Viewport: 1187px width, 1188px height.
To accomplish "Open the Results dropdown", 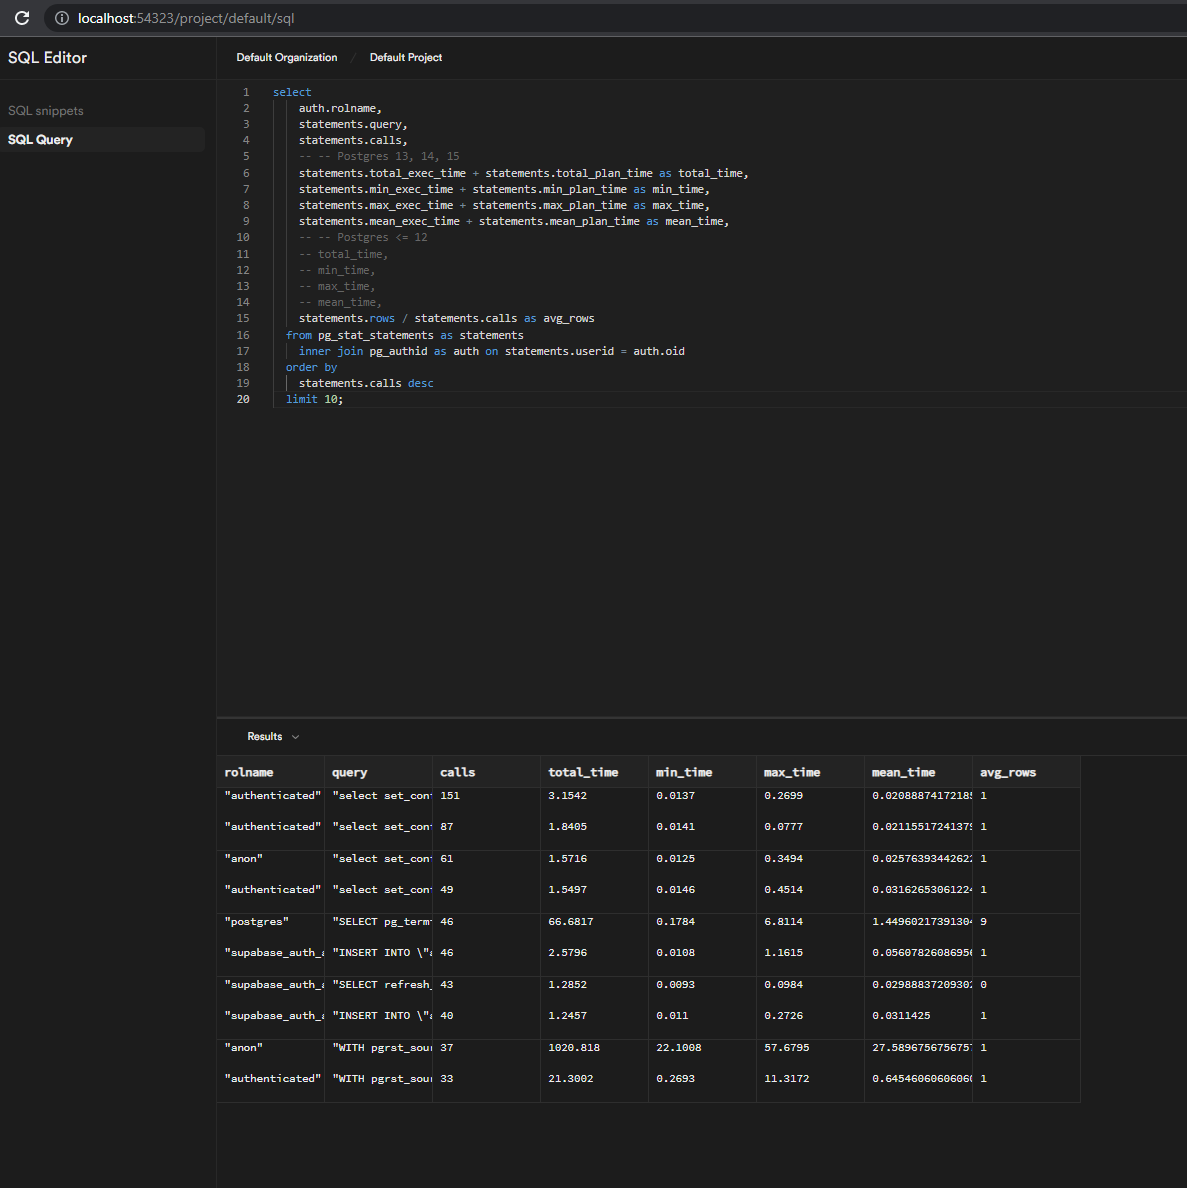I will (x=272, y=736).
